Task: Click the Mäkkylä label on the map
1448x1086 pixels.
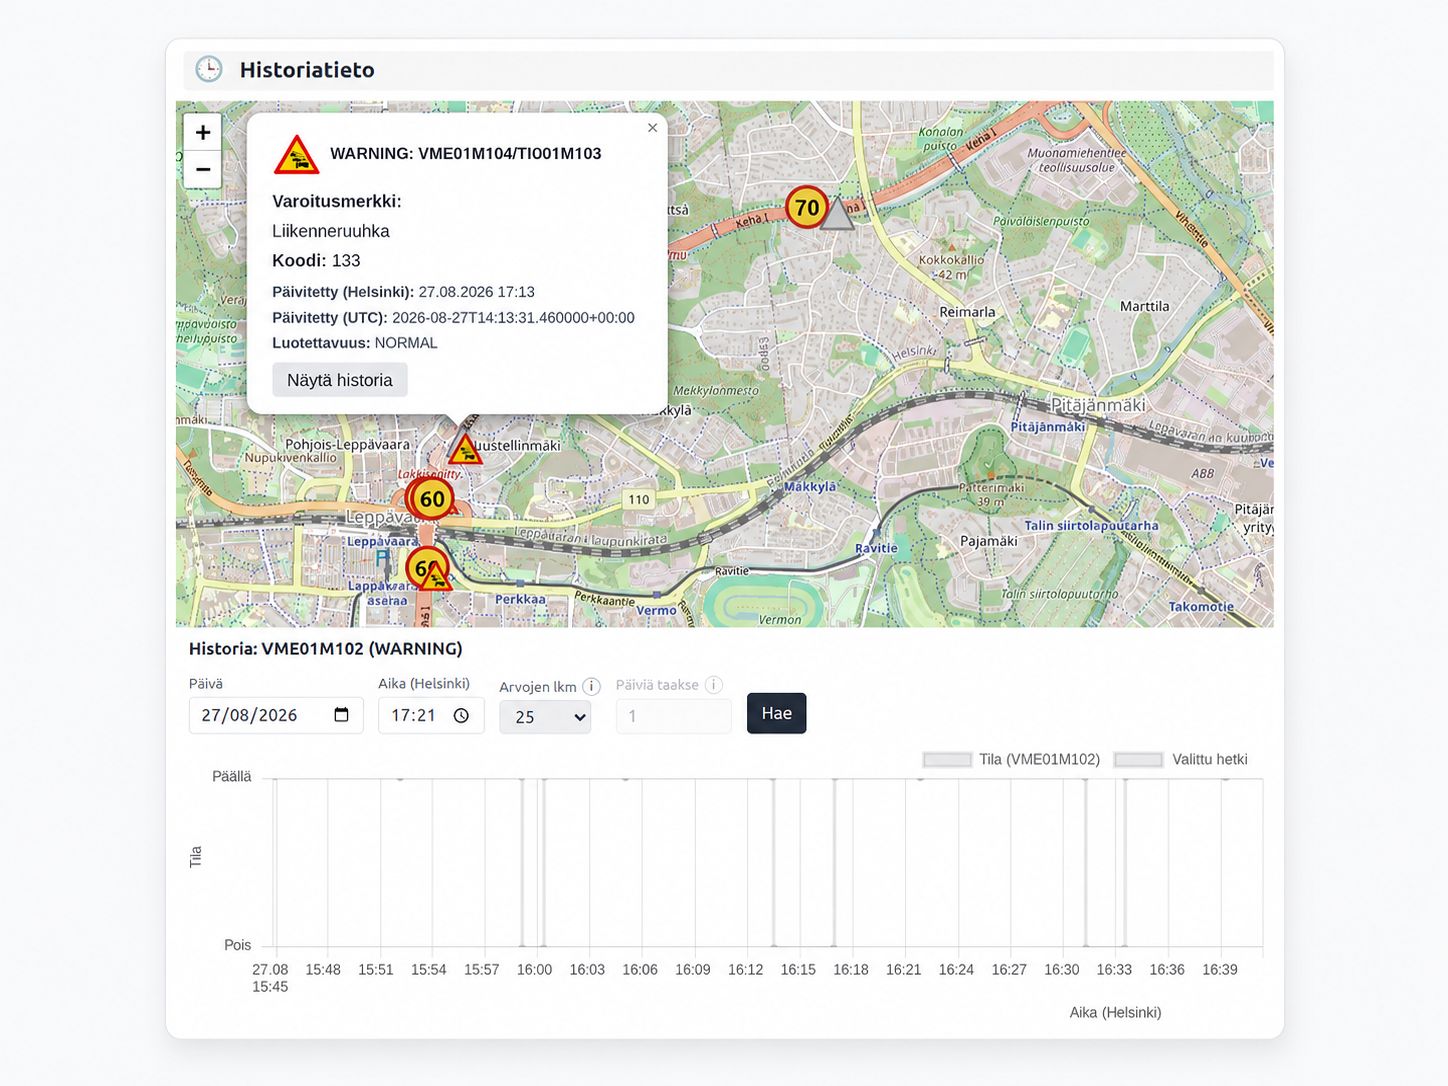Action: point(810,487)
